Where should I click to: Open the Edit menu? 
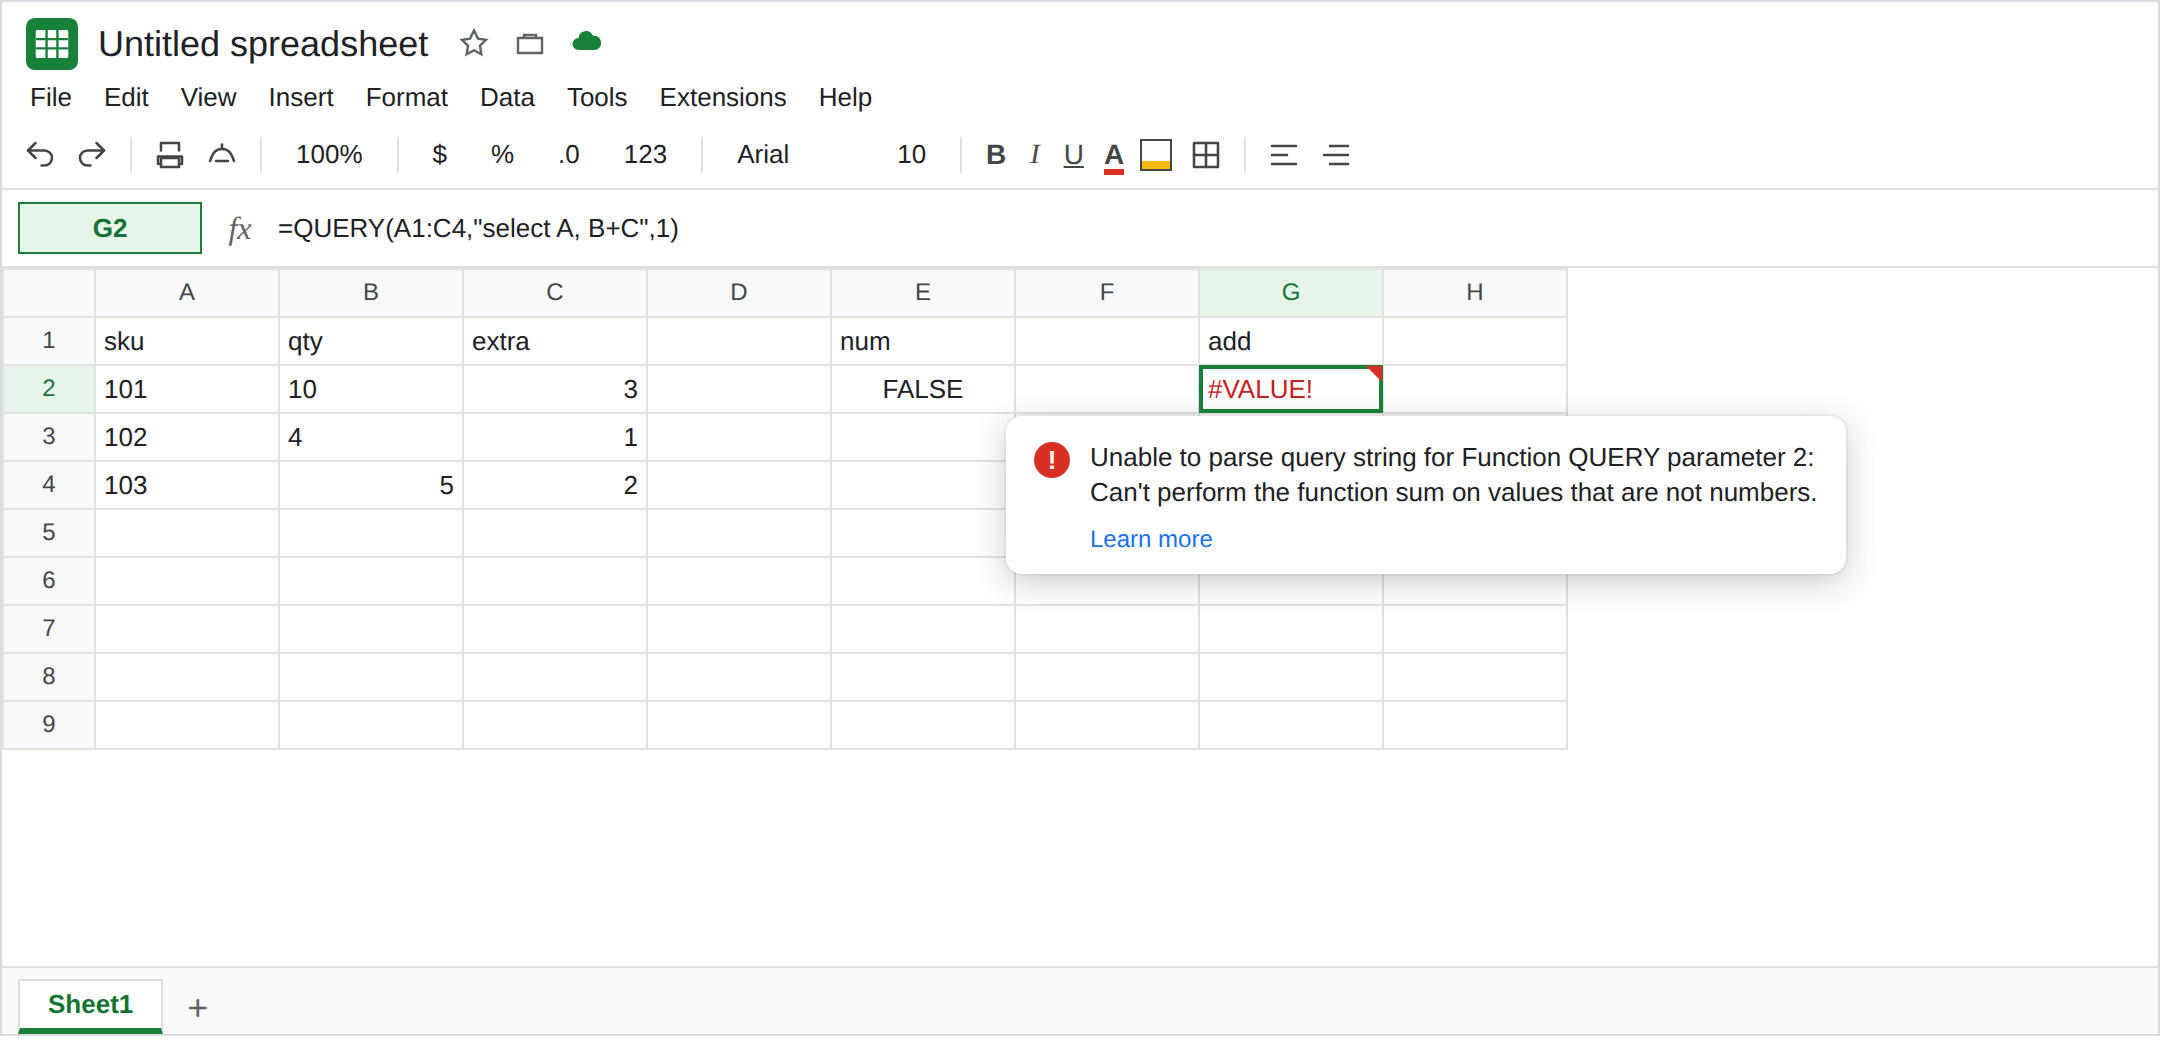(x=126, y=97)
